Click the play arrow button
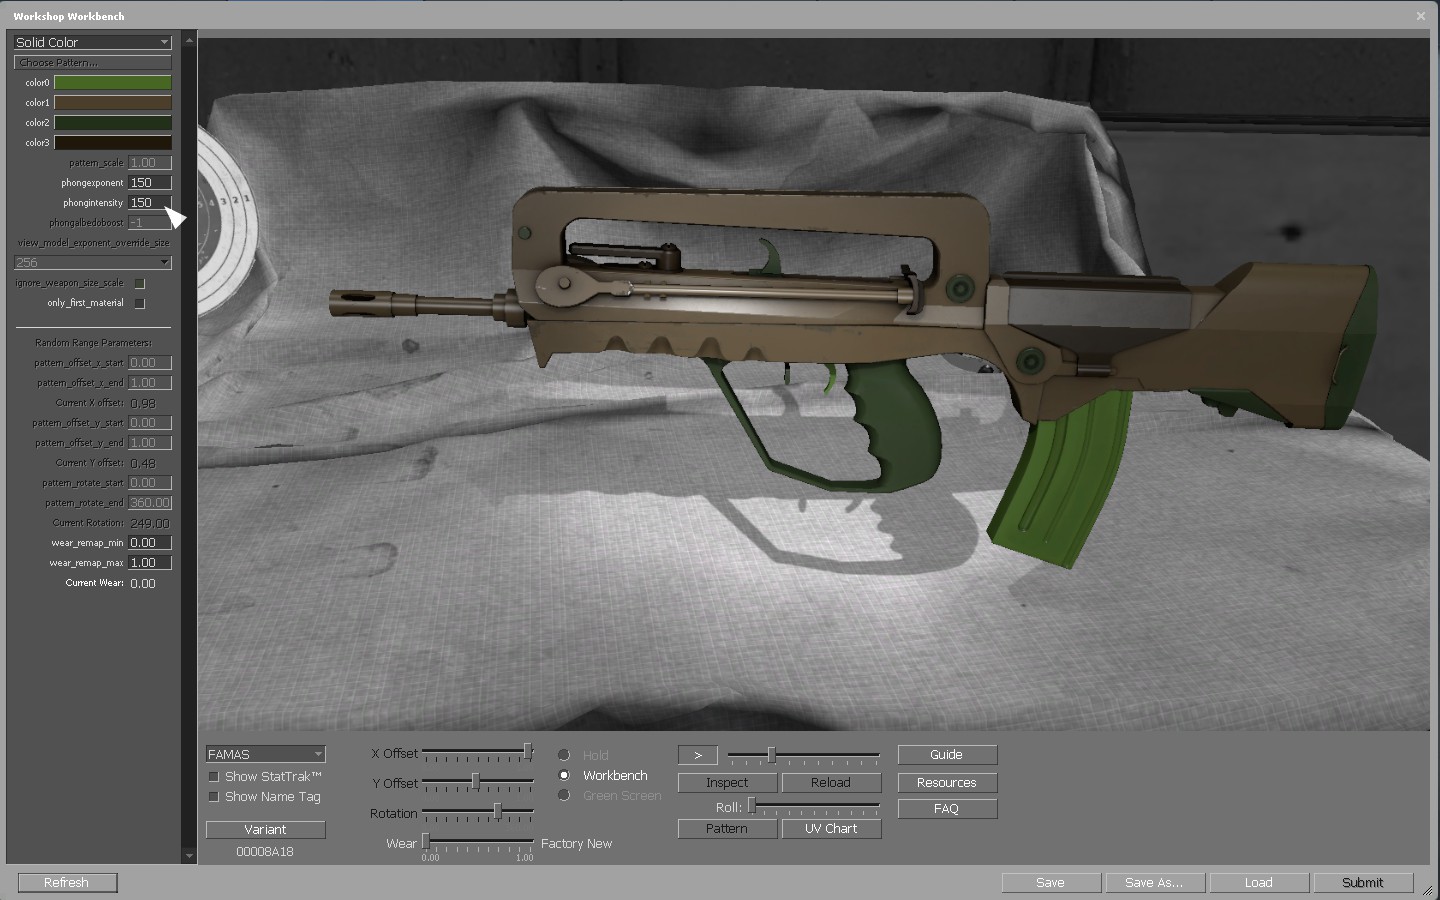This screenshot has height=900, width=1440. (698, 755)
